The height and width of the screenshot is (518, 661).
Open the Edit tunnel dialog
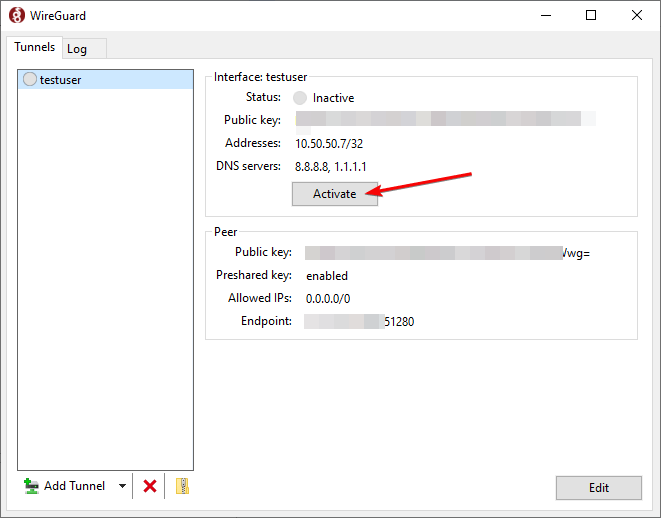(598, 488)
